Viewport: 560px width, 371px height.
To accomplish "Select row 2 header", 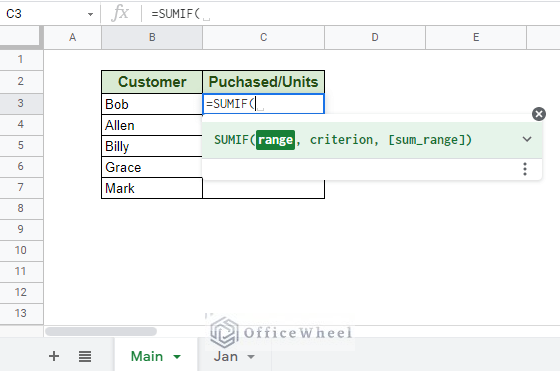I will pyautogui.click(x=21, y=81).
